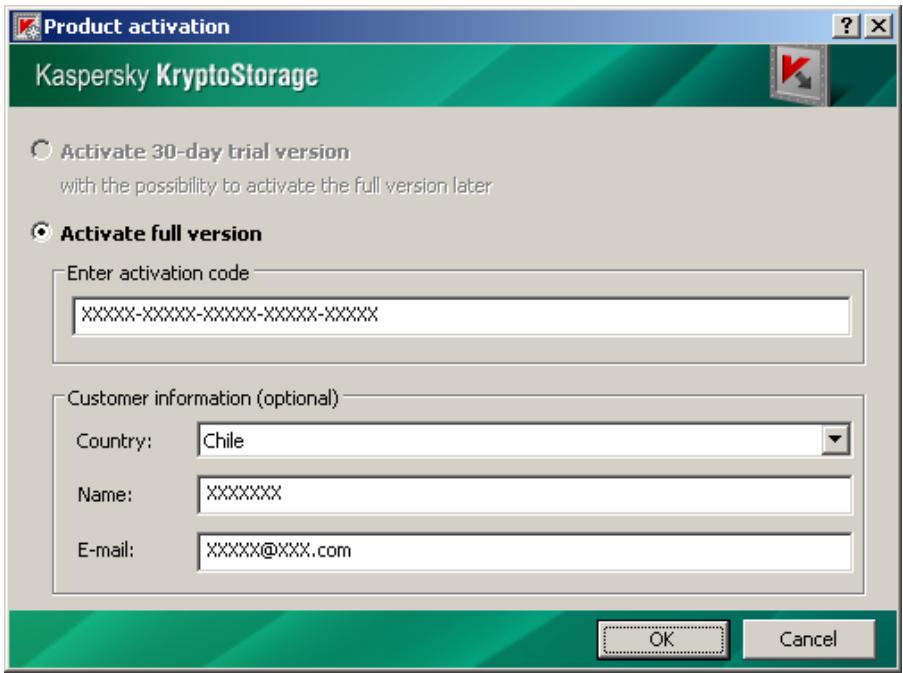Confirm activation with OK button
The width and height of the screenshot is (903, 673).
pos(663,639)
